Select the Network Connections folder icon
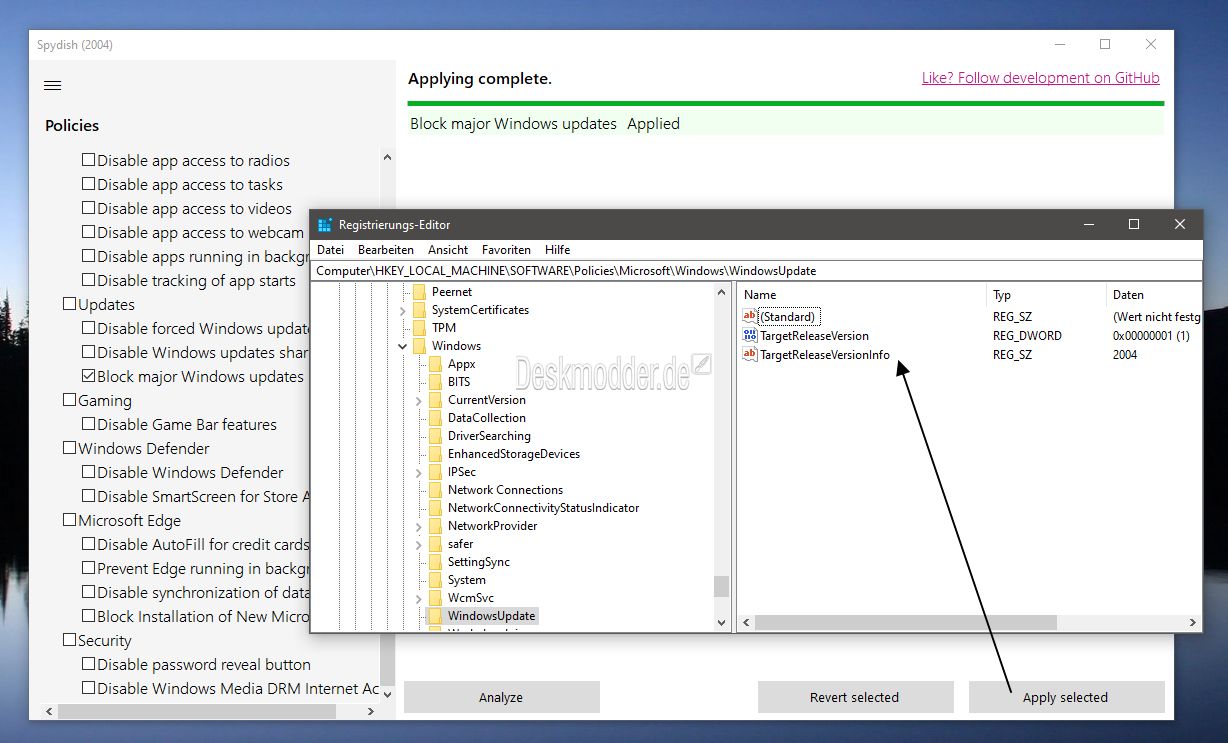The height and width of the screenshot is (743, 1228). click(x=435, y=490)
